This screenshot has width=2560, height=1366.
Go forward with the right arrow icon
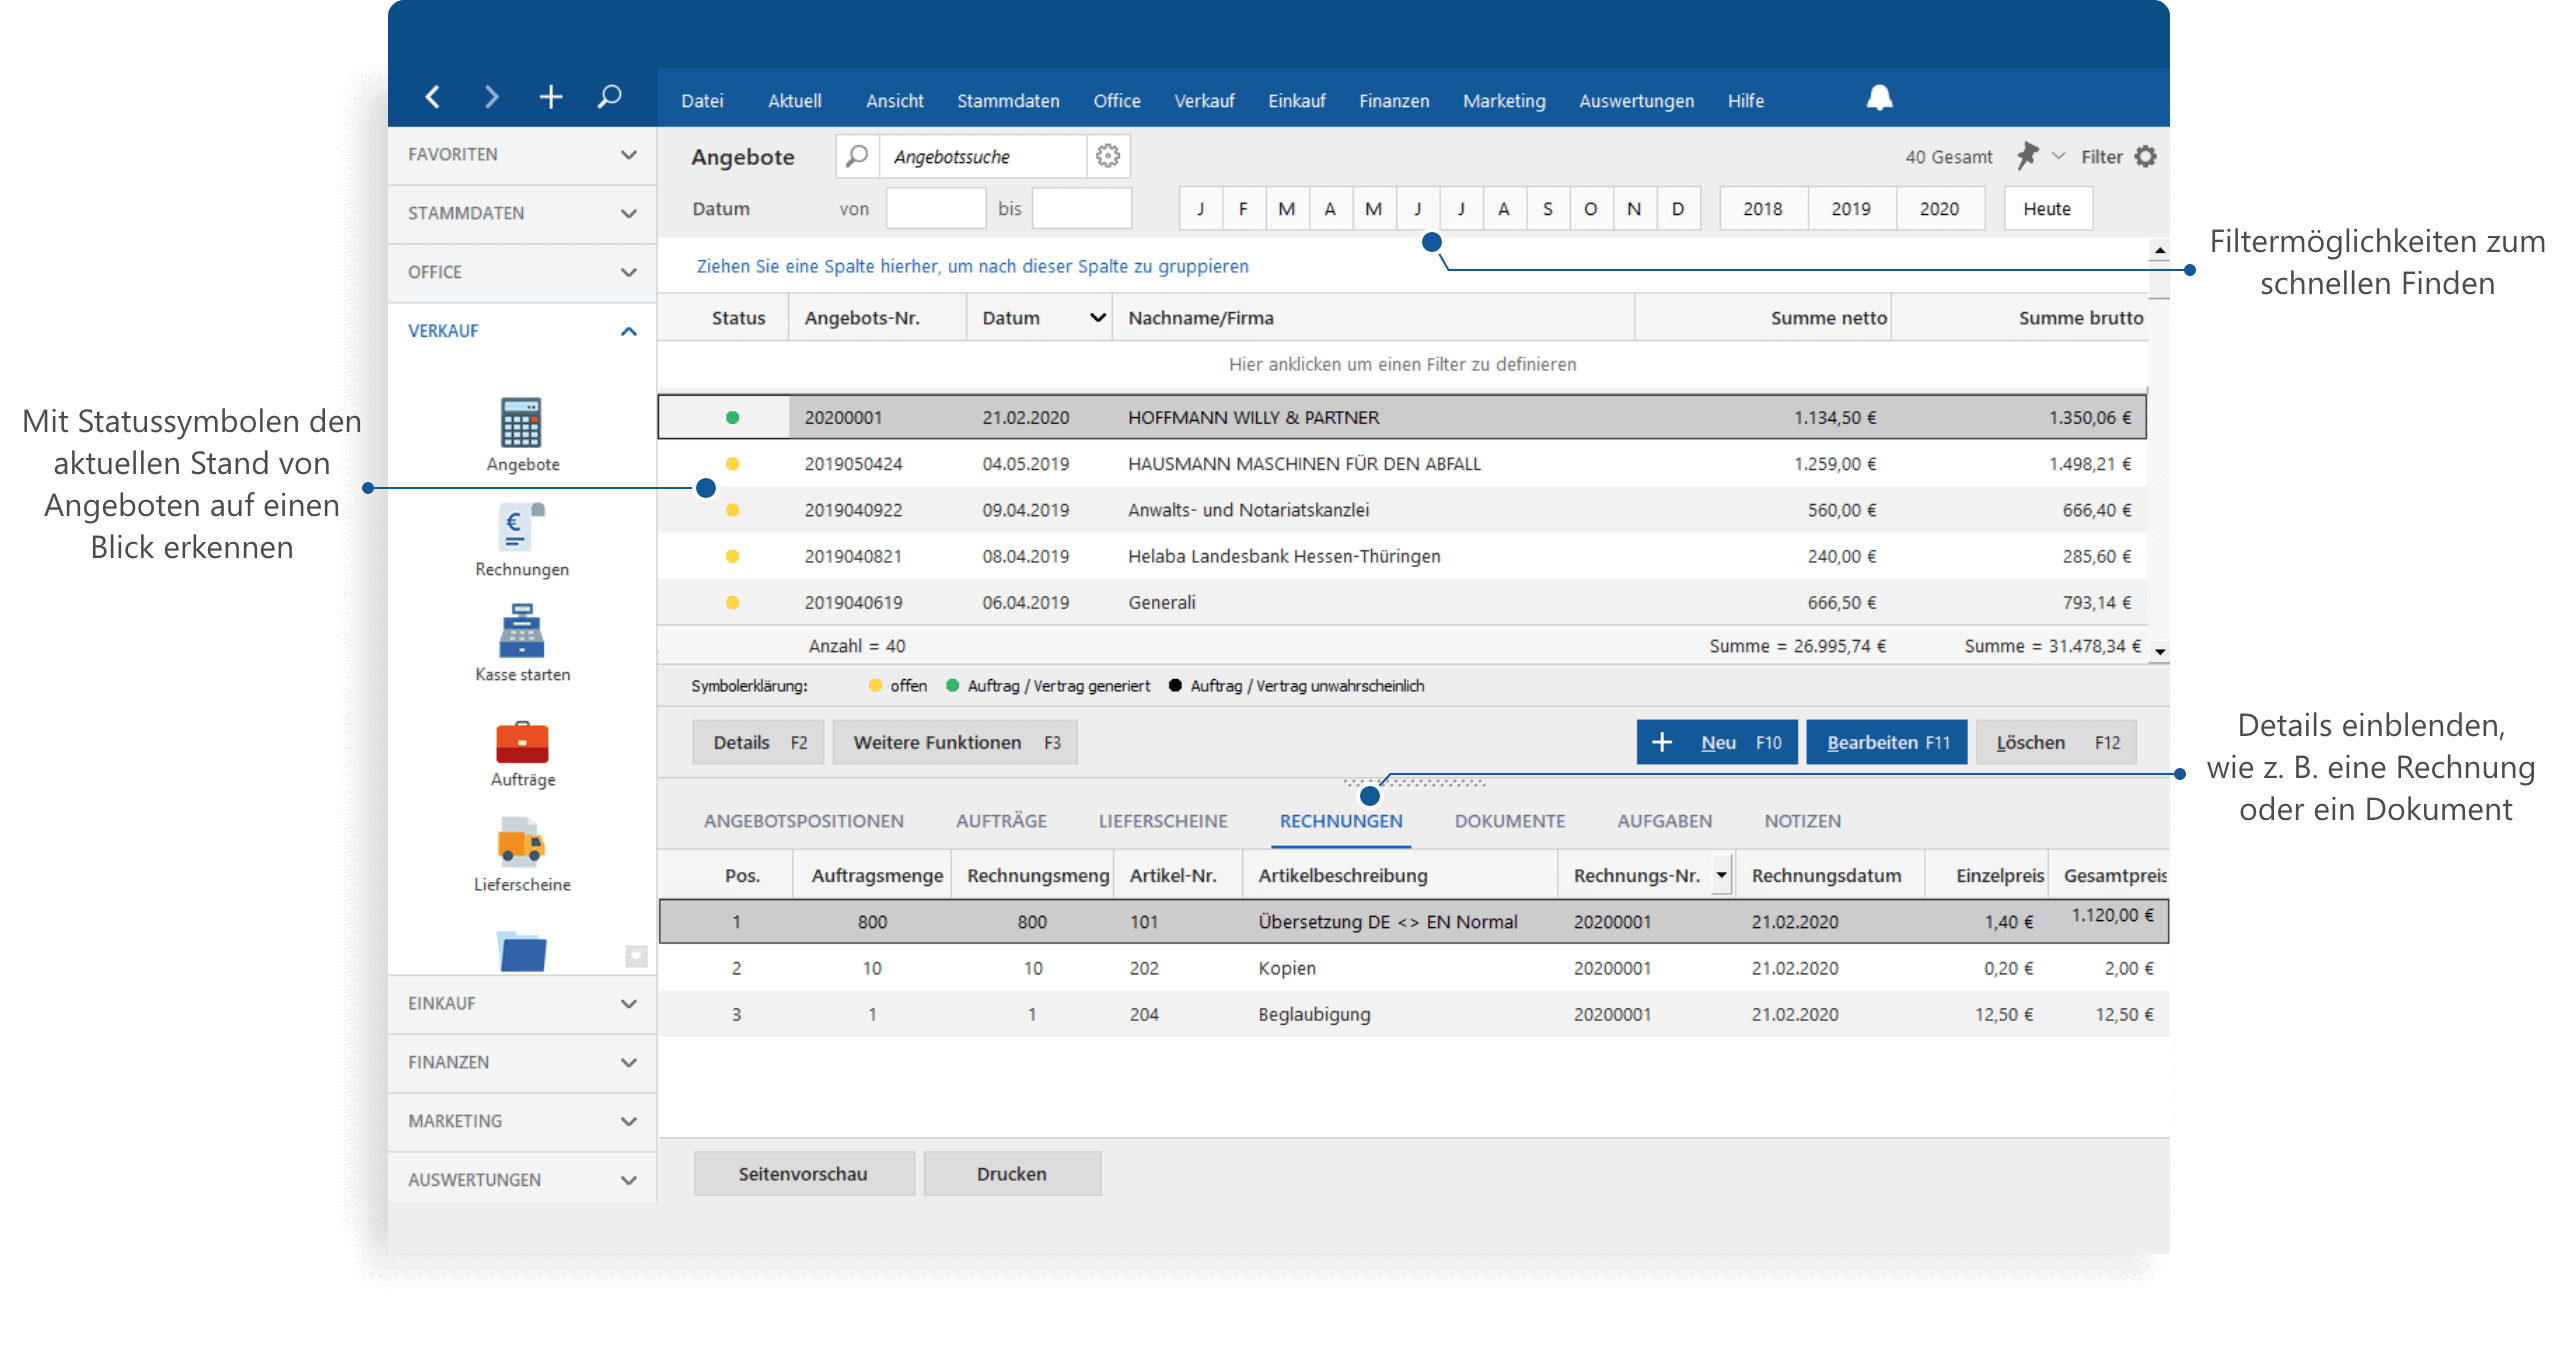(491, 97)
